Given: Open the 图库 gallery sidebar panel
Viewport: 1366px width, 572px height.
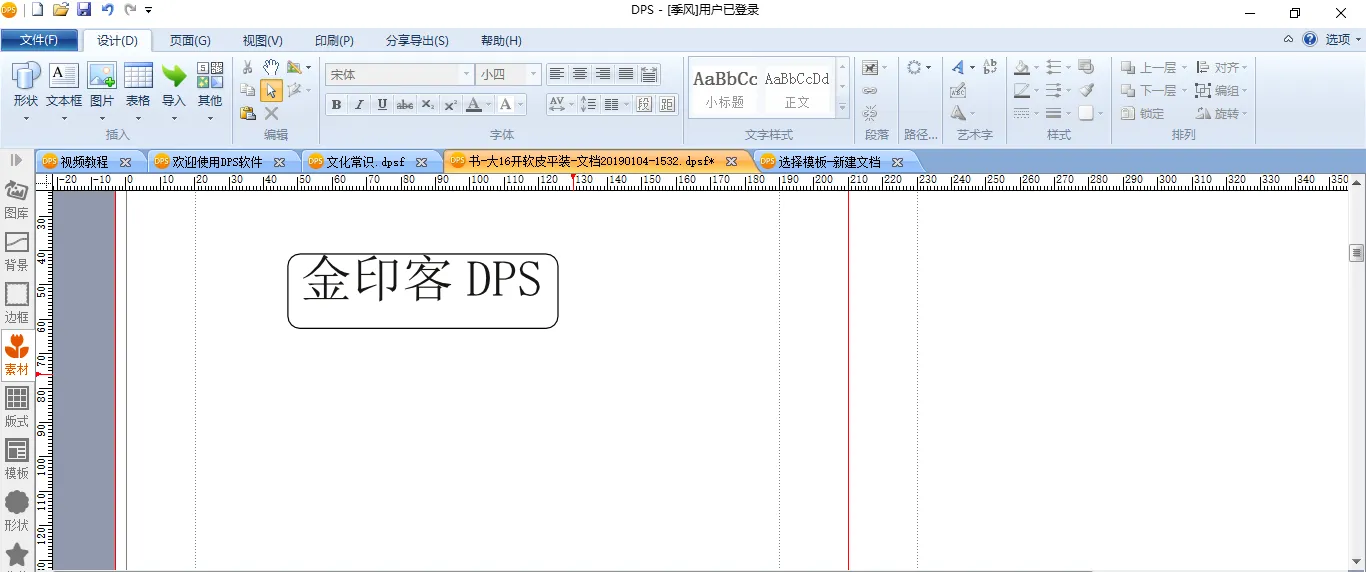Looking at the screenshot, I should point(17,199).
